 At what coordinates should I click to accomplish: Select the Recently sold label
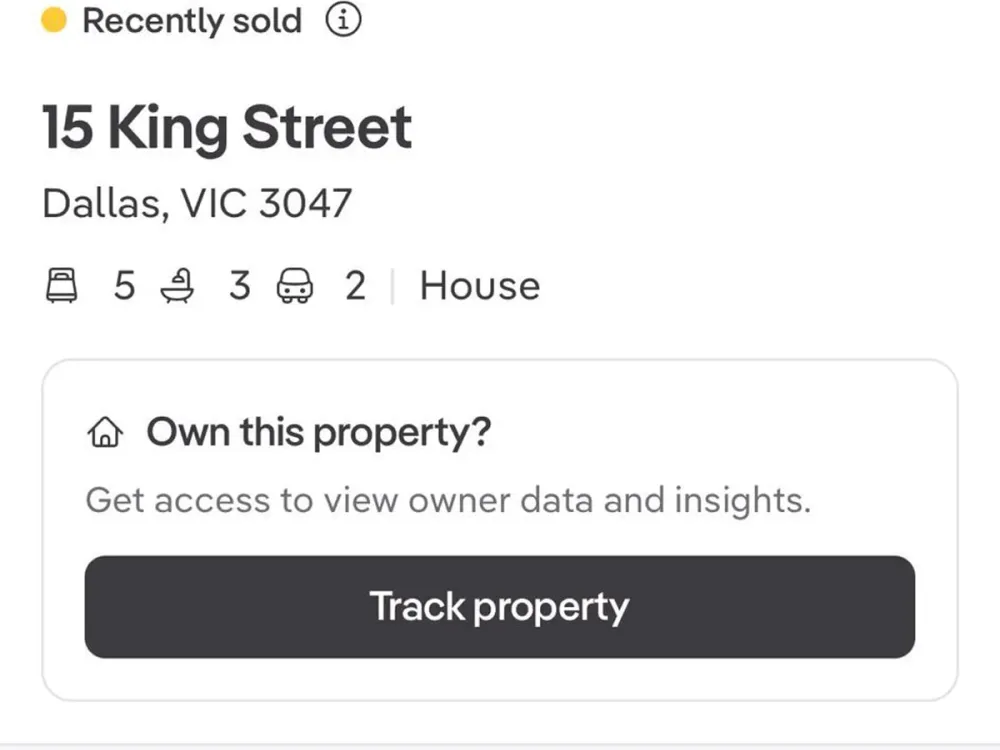click(191, 21)
